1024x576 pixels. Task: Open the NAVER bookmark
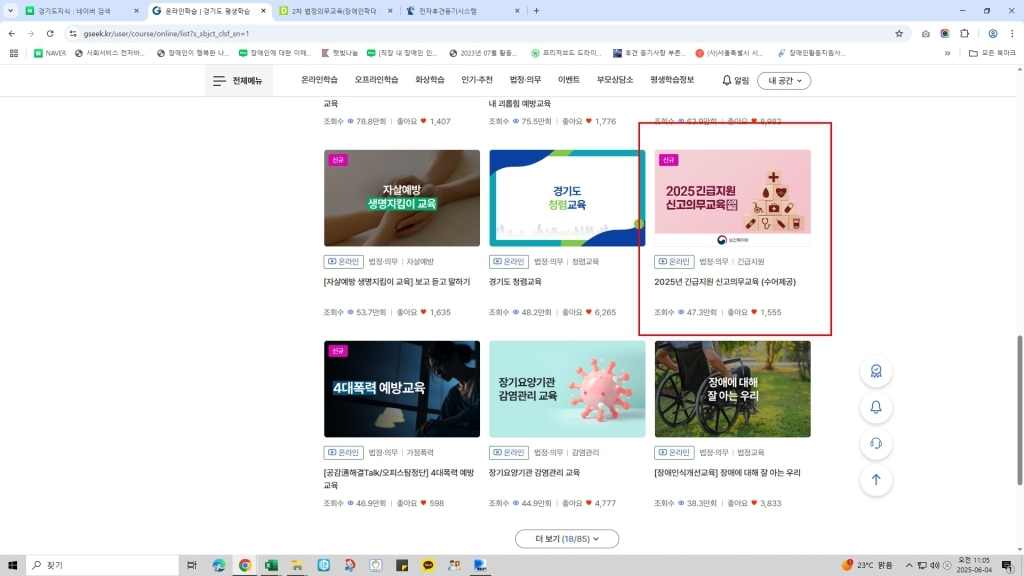(50, 53)
